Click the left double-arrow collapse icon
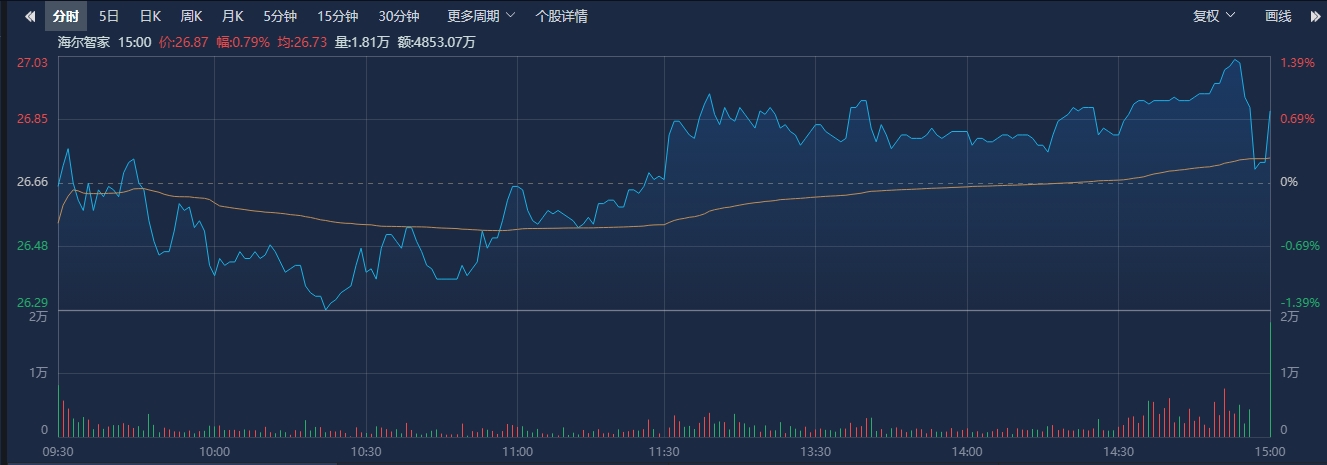Image resolution: width=1327 pixels, height=465 pixels. (30, 16)
